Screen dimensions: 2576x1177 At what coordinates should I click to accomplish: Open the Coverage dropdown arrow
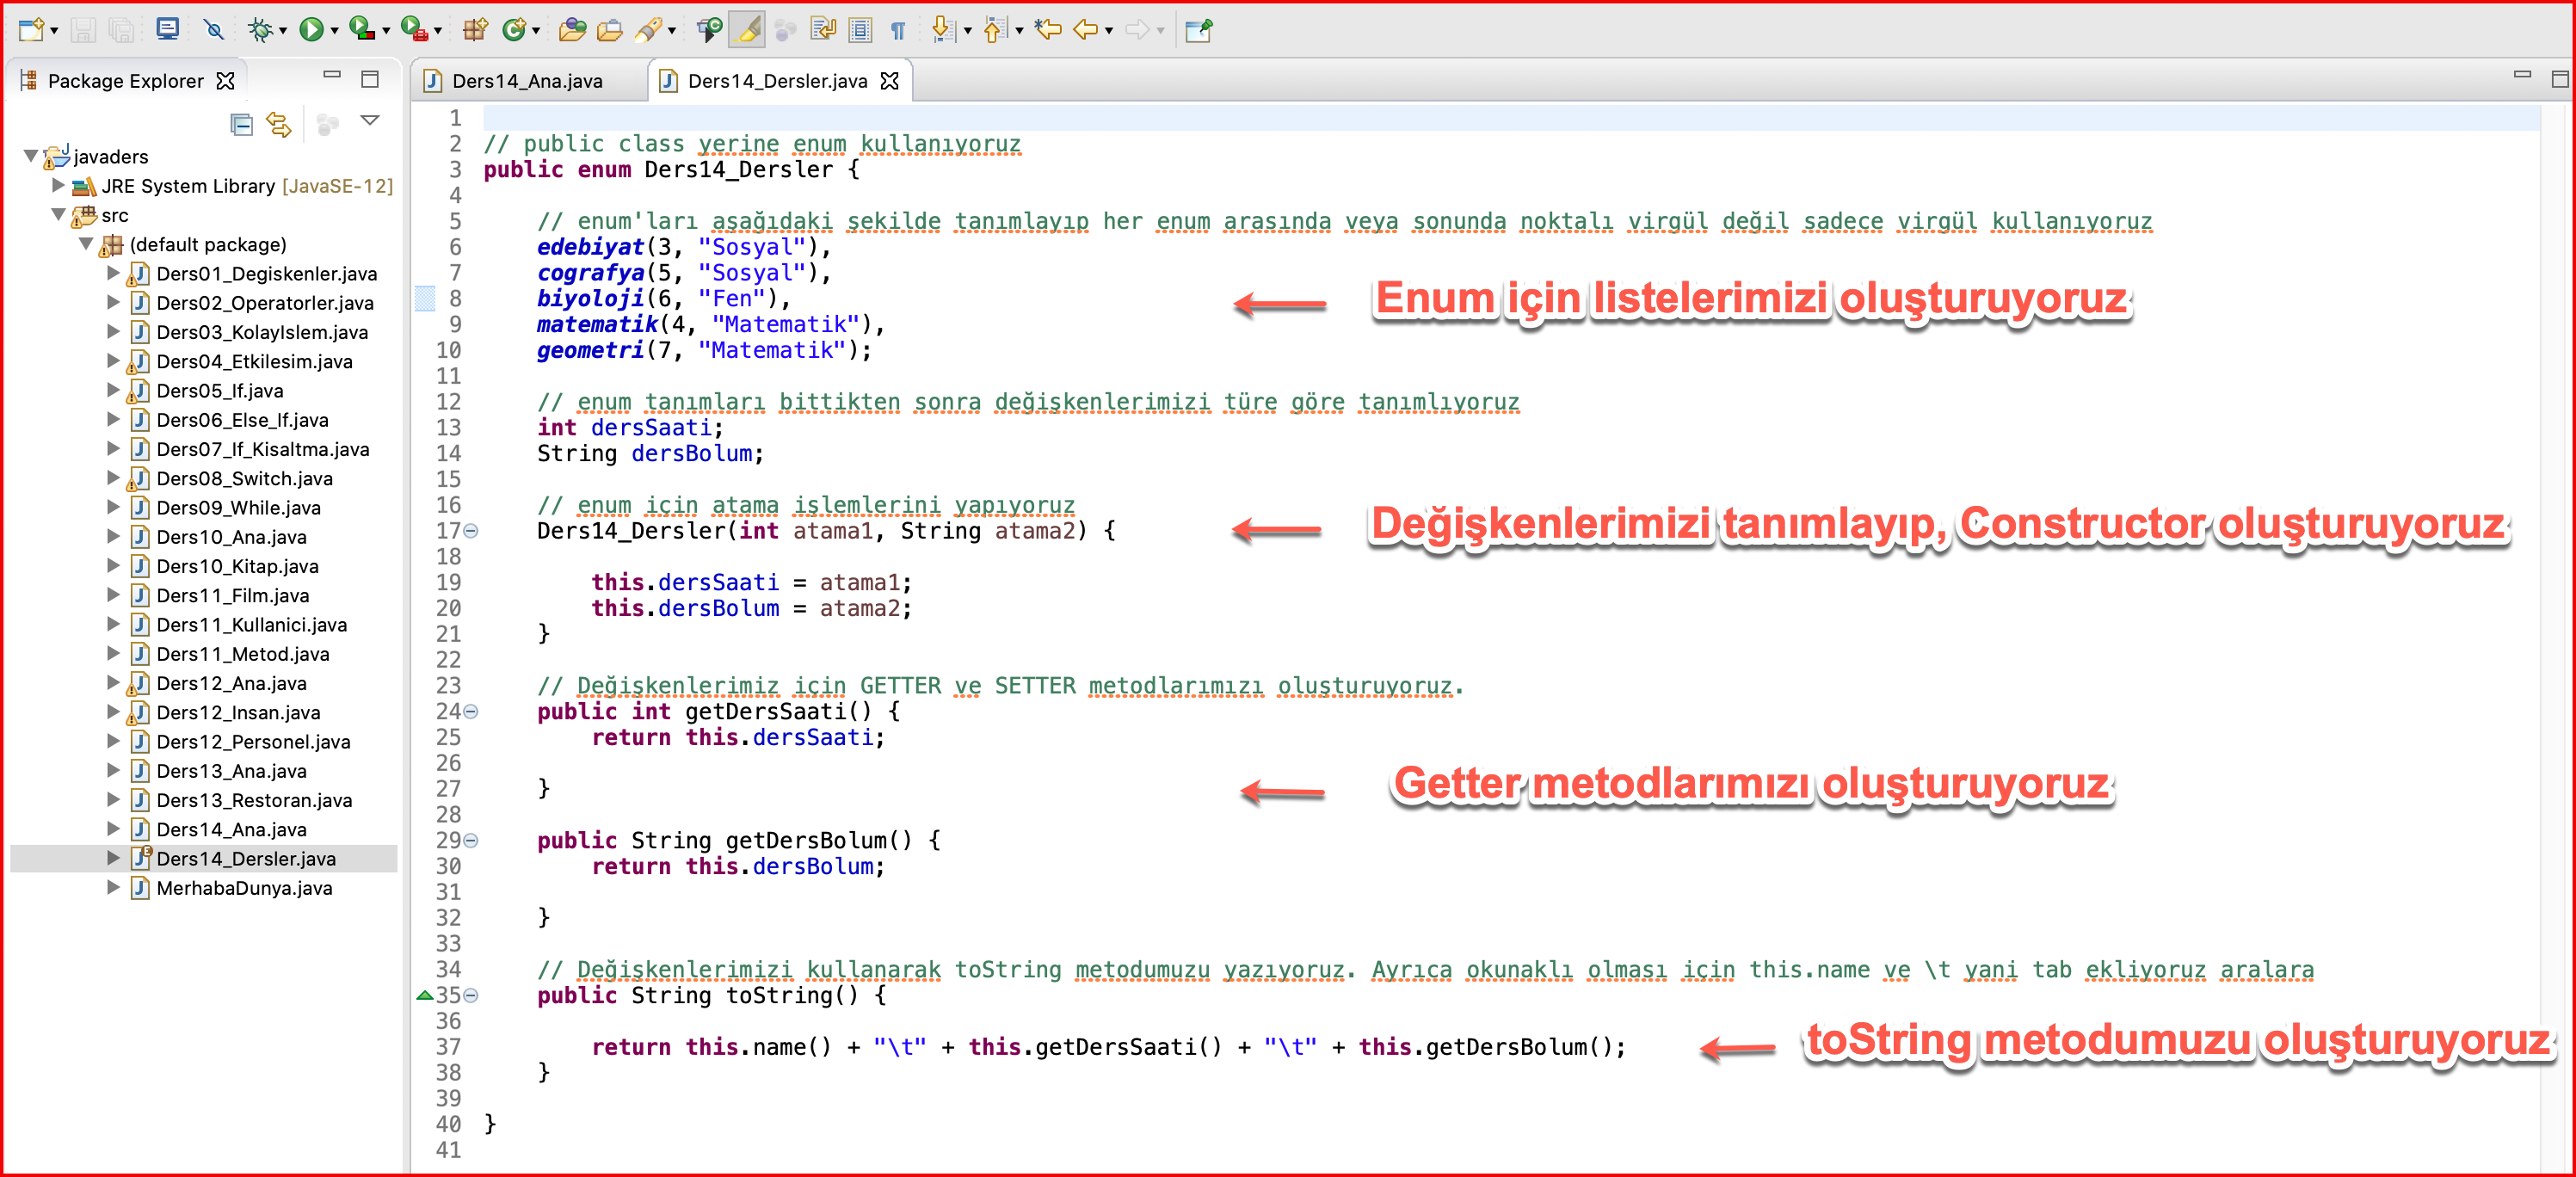coord(386,31)
